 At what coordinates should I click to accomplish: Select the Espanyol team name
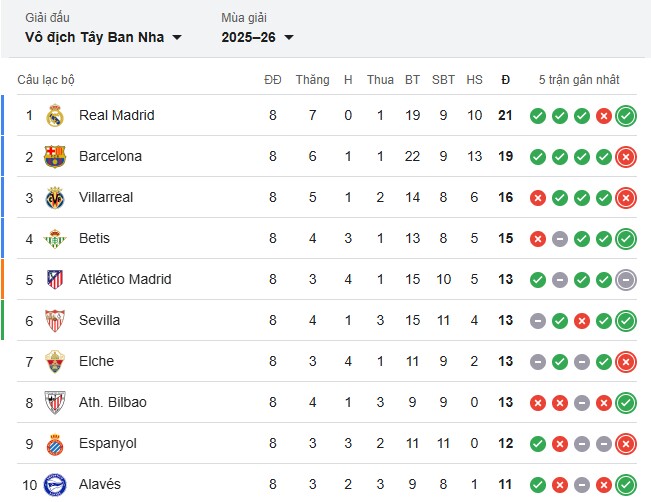tap(107, 443)
